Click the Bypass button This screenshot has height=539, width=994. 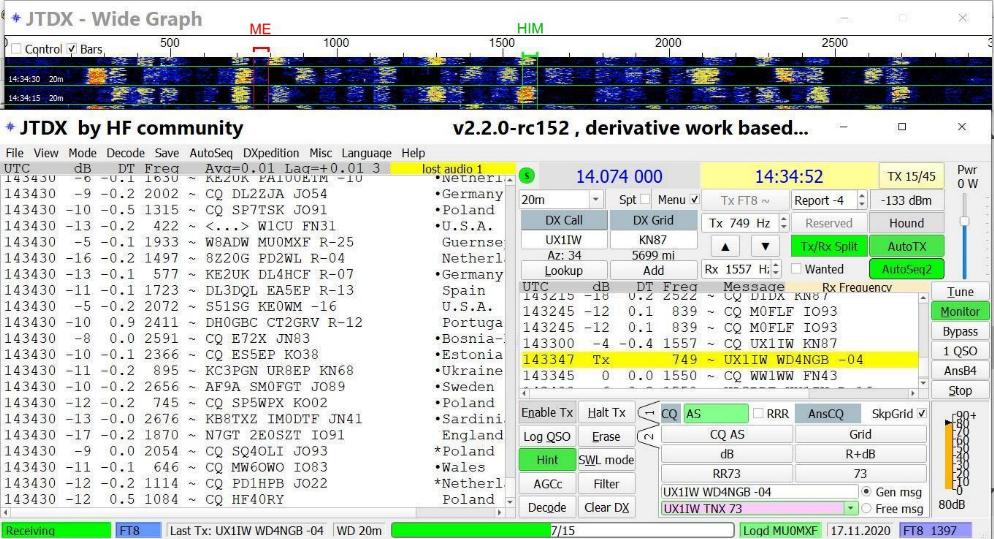(960, 331)
